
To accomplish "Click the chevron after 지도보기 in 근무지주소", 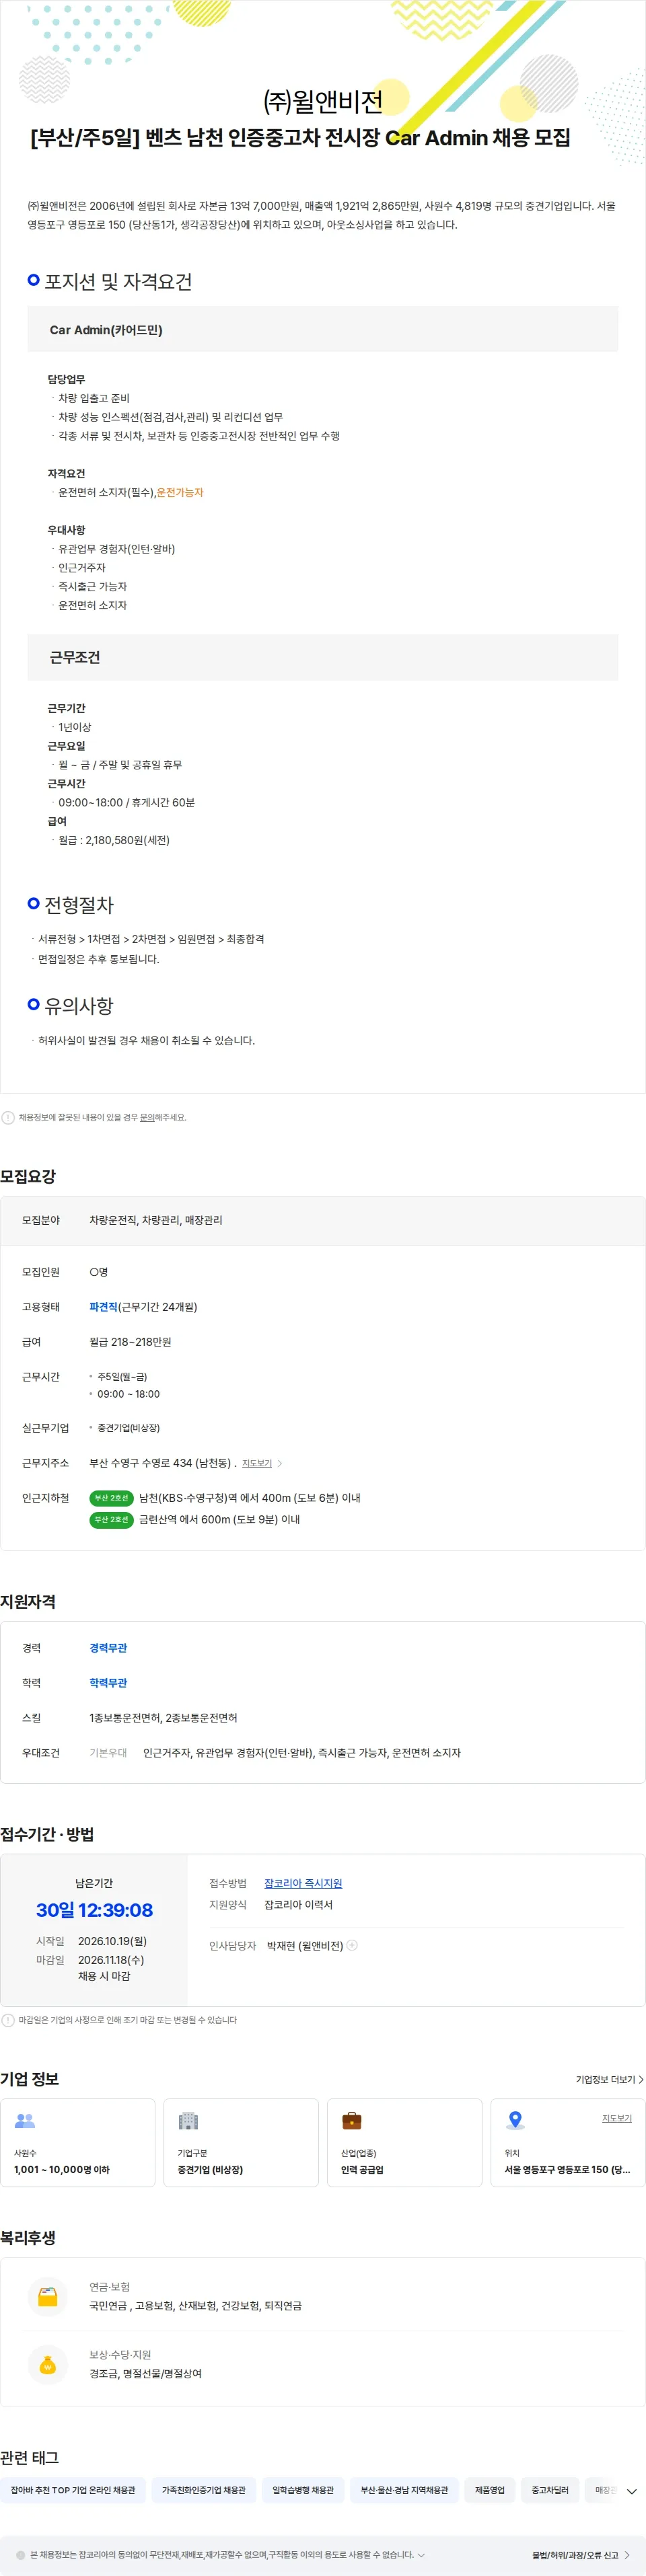I will (280, 1463).
